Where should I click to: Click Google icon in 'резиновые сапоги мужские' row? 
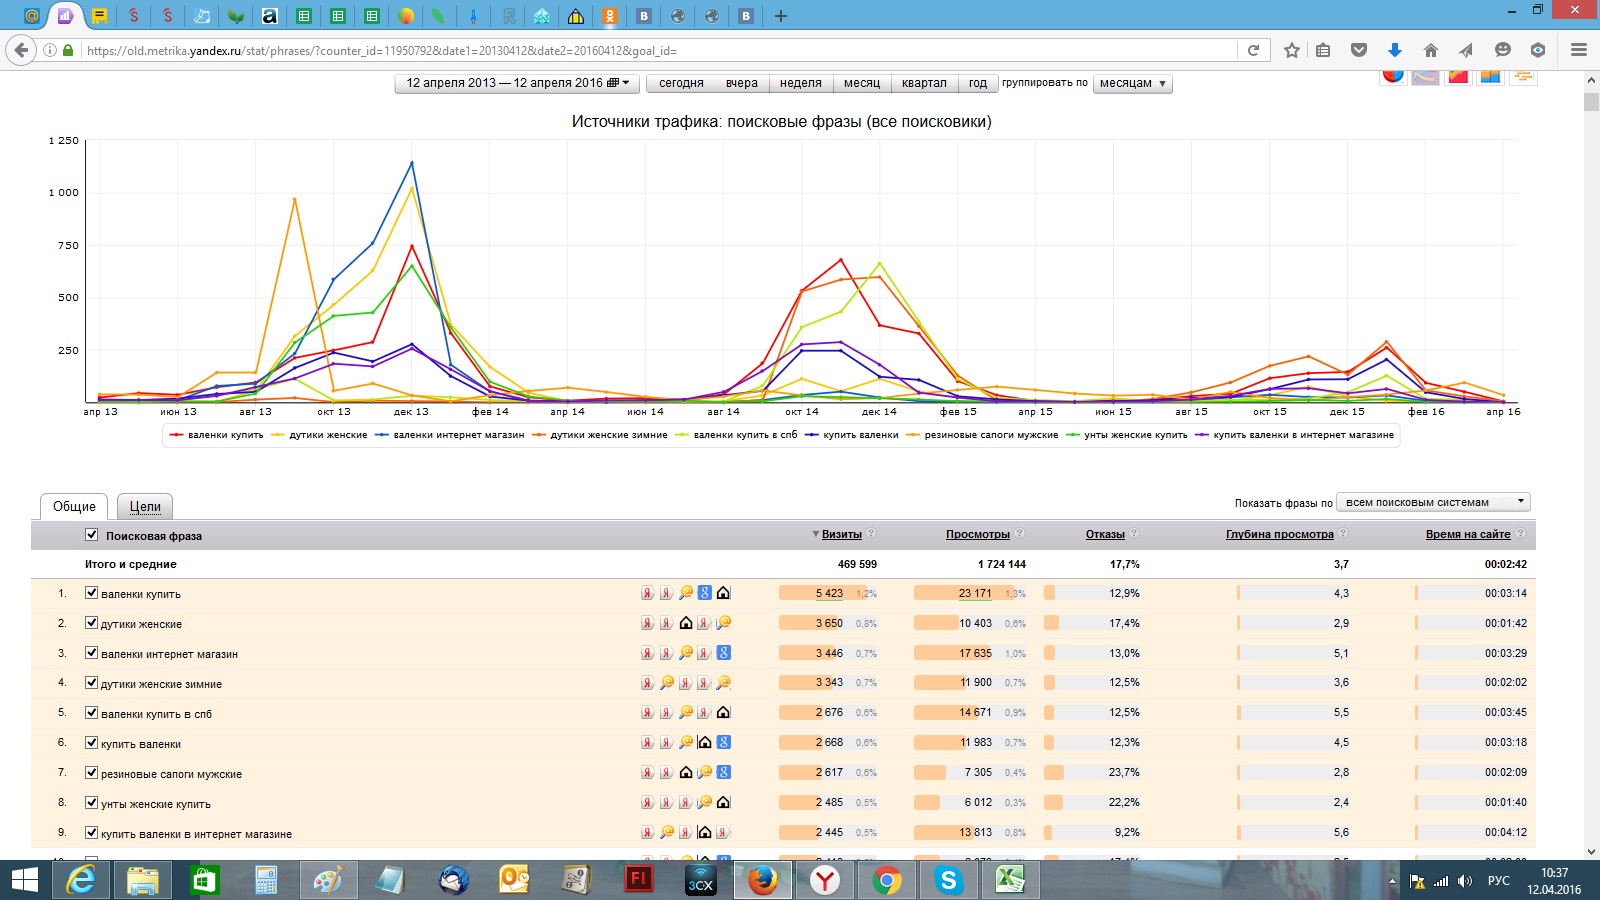coord(724,772)
